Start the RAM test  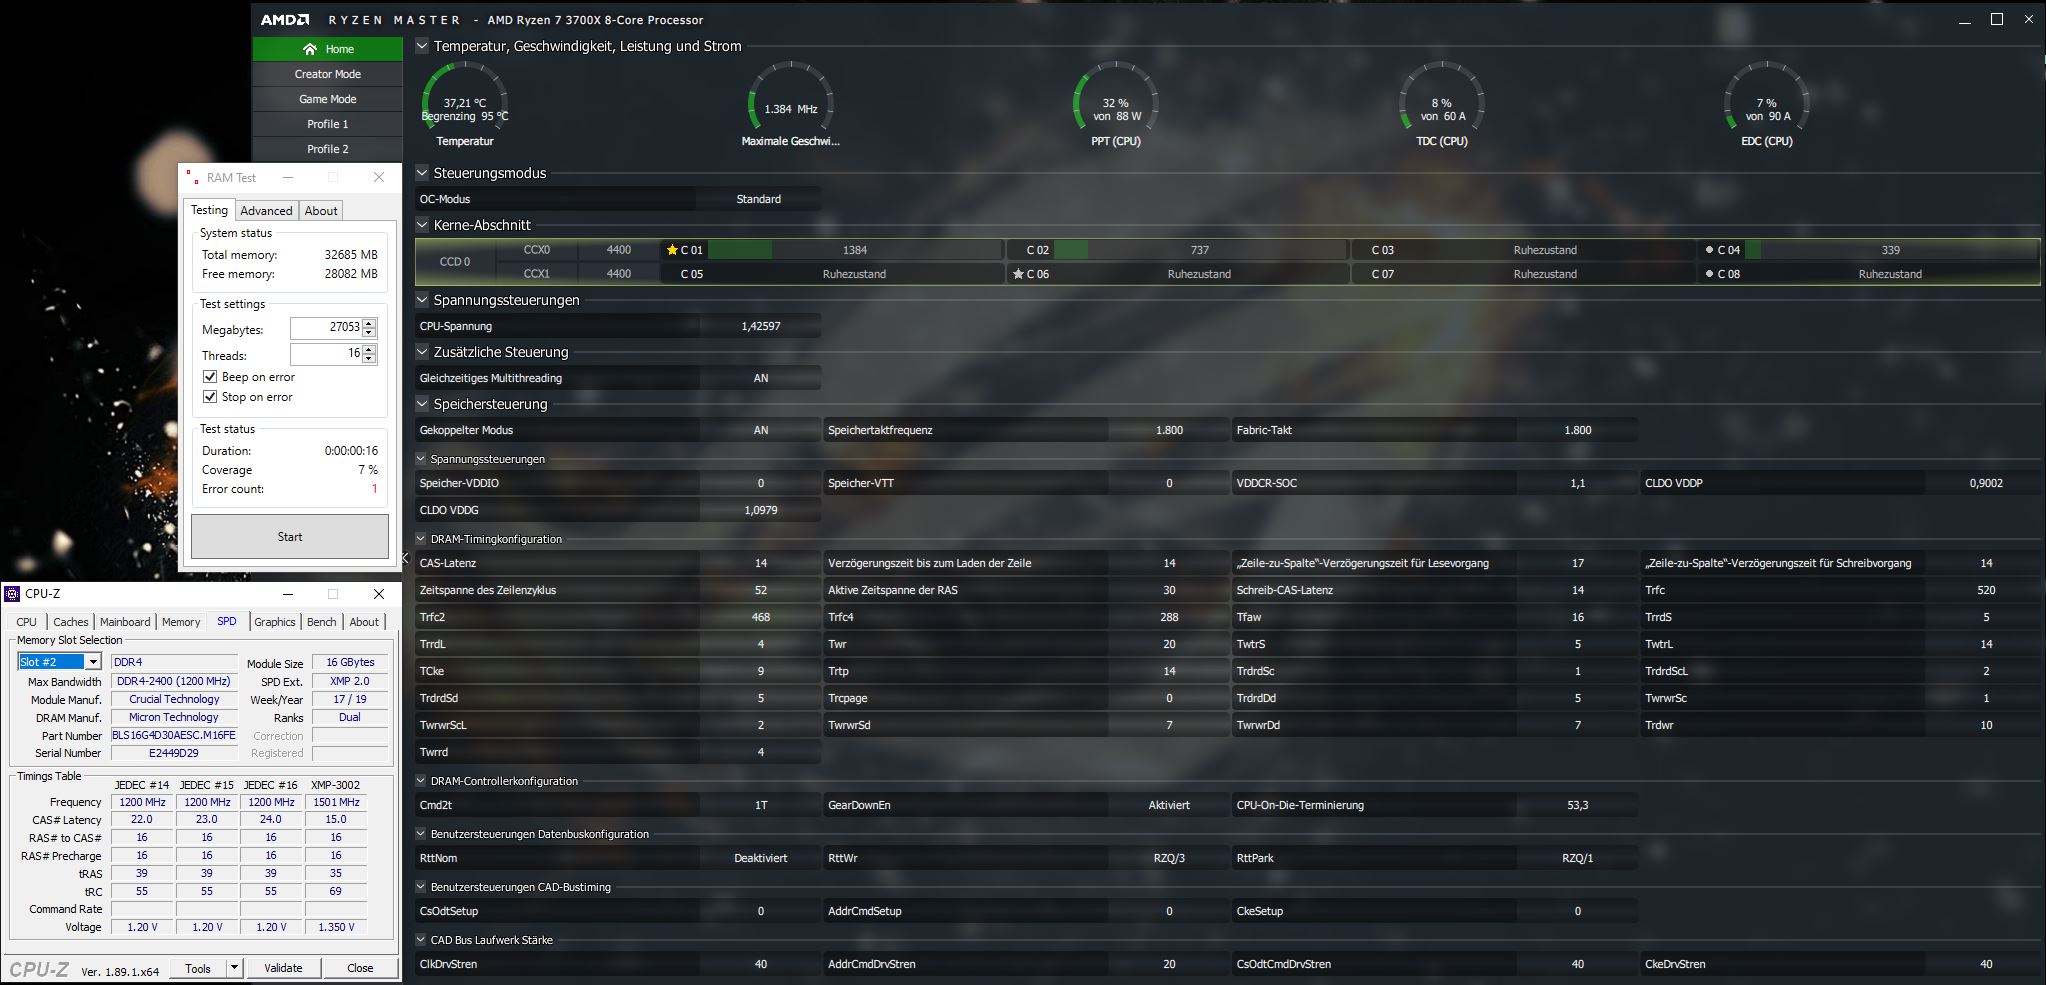[290, 537]
